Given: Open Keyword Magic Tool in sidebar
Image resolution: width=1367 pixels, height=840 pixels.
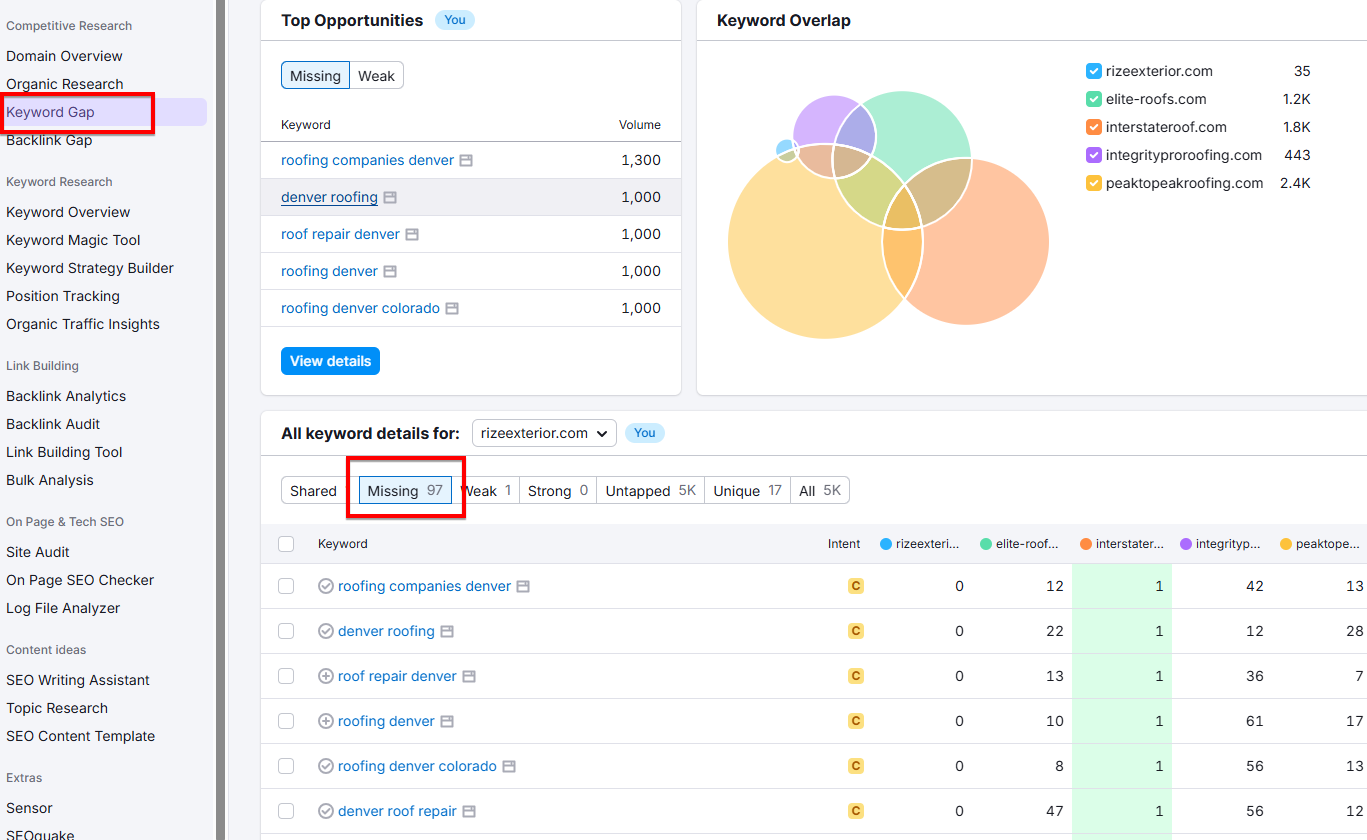Looking at the screenshot, I should point(73,240).
